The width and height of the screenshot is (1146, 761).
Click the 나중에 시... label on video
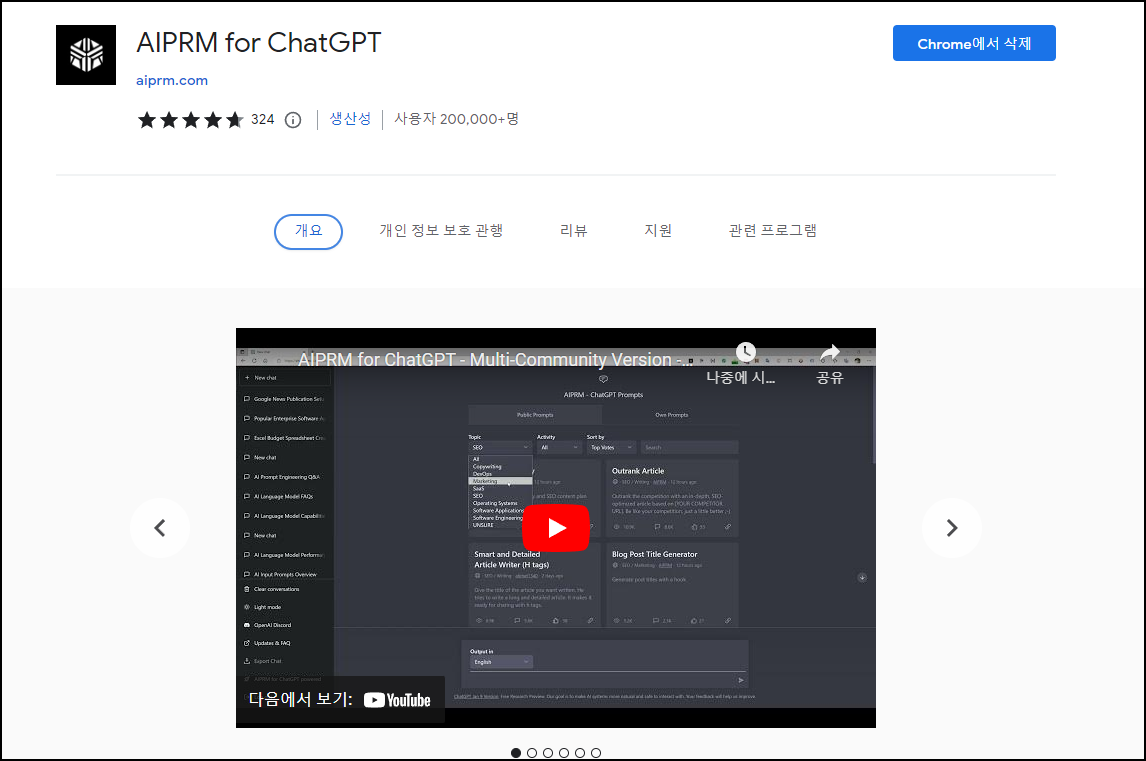click(740, 378)
